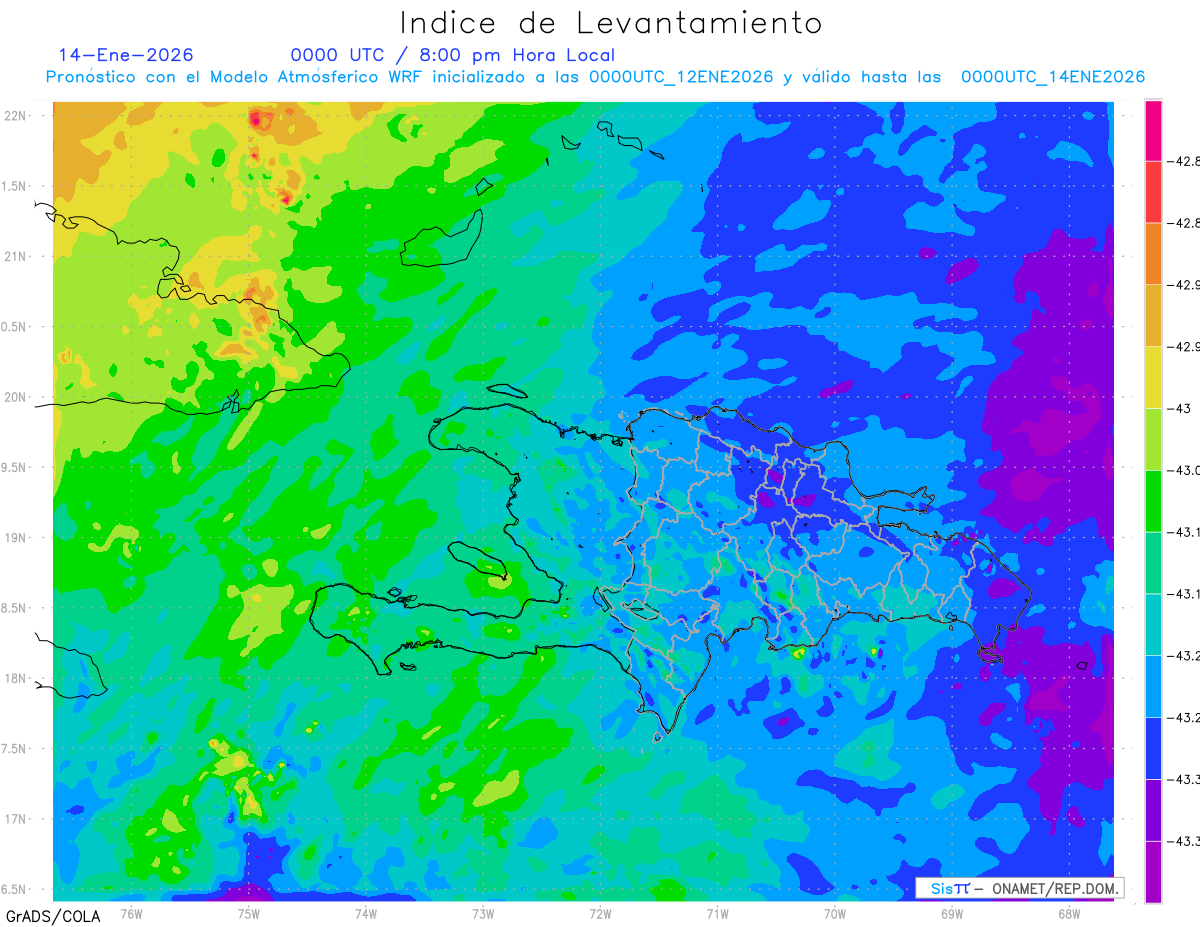Click the "68W" longitude label
The height and width of the screenshot is (927, 1200).
[x=1069, y=913]
